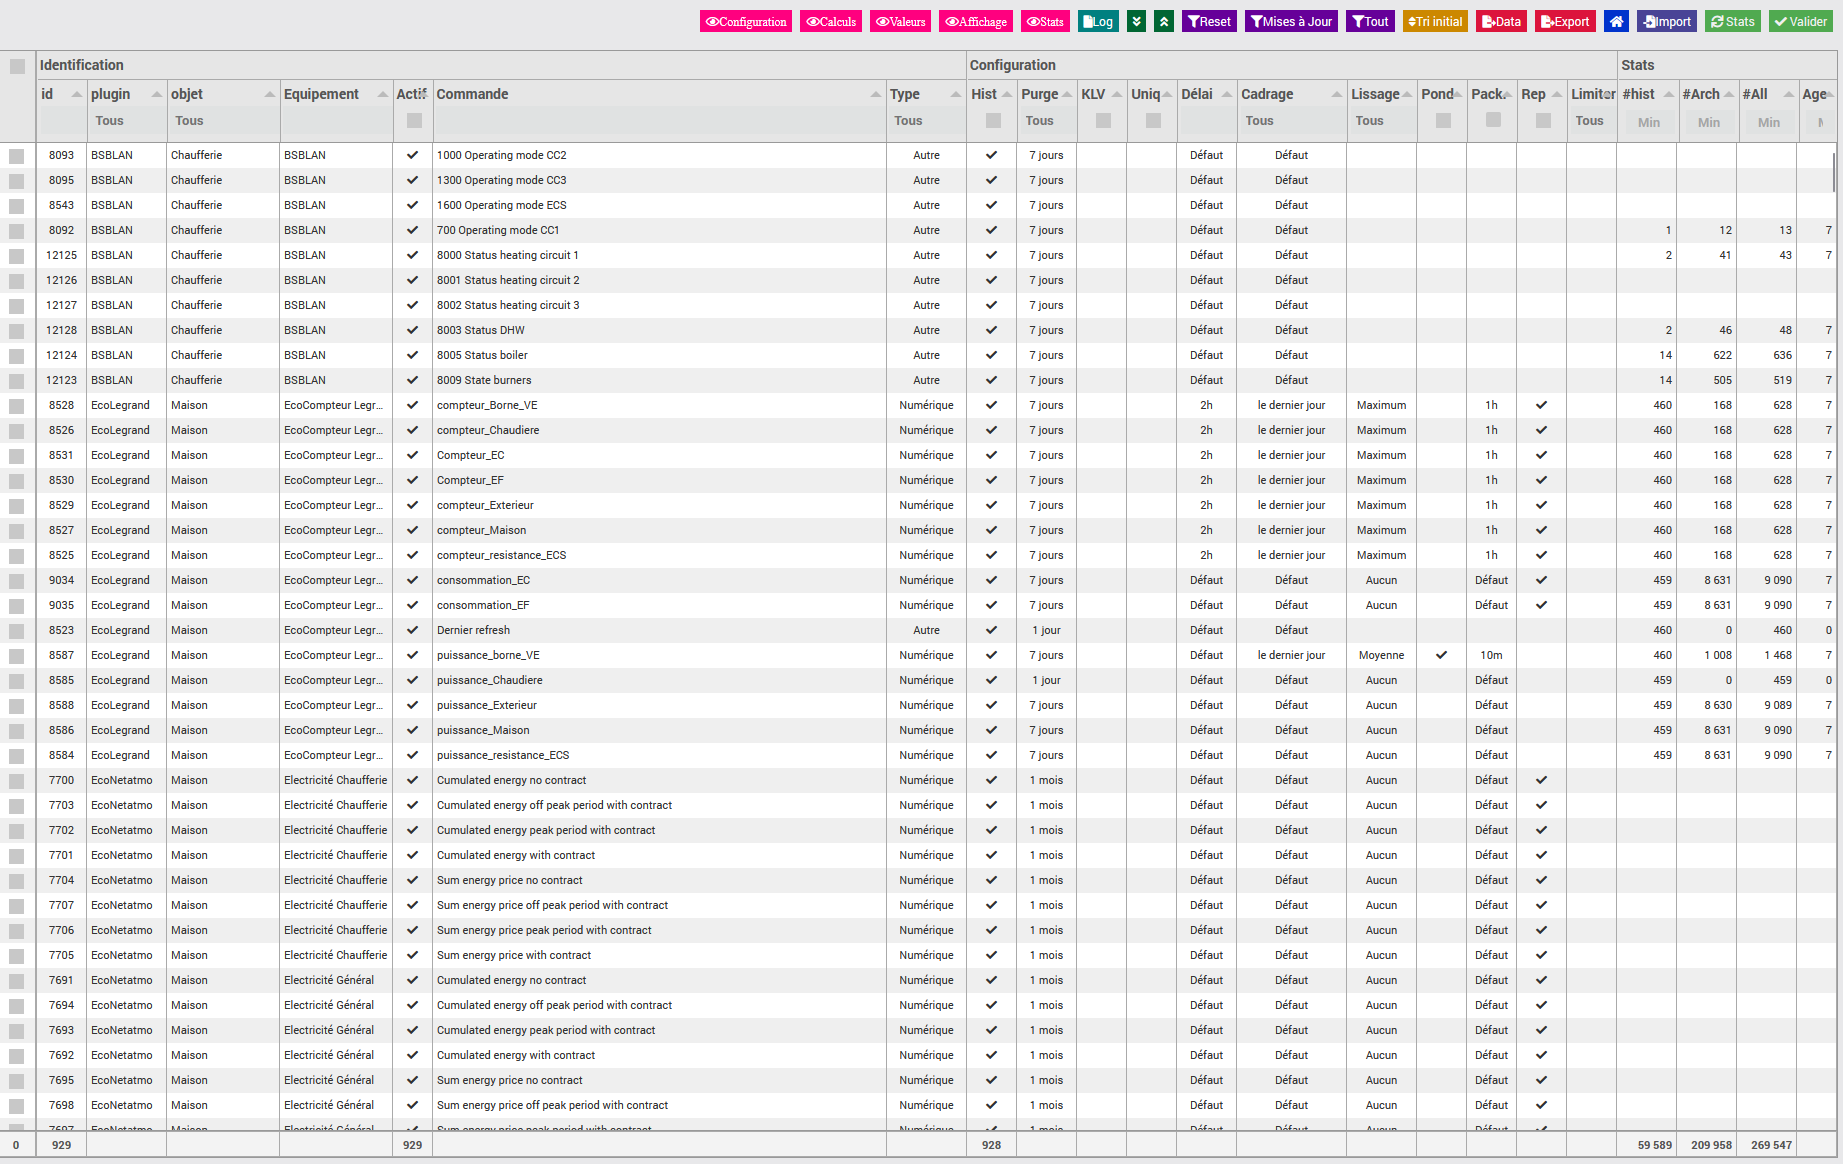
Task: Click the double chevron up icon
Action: point(1164,21)
